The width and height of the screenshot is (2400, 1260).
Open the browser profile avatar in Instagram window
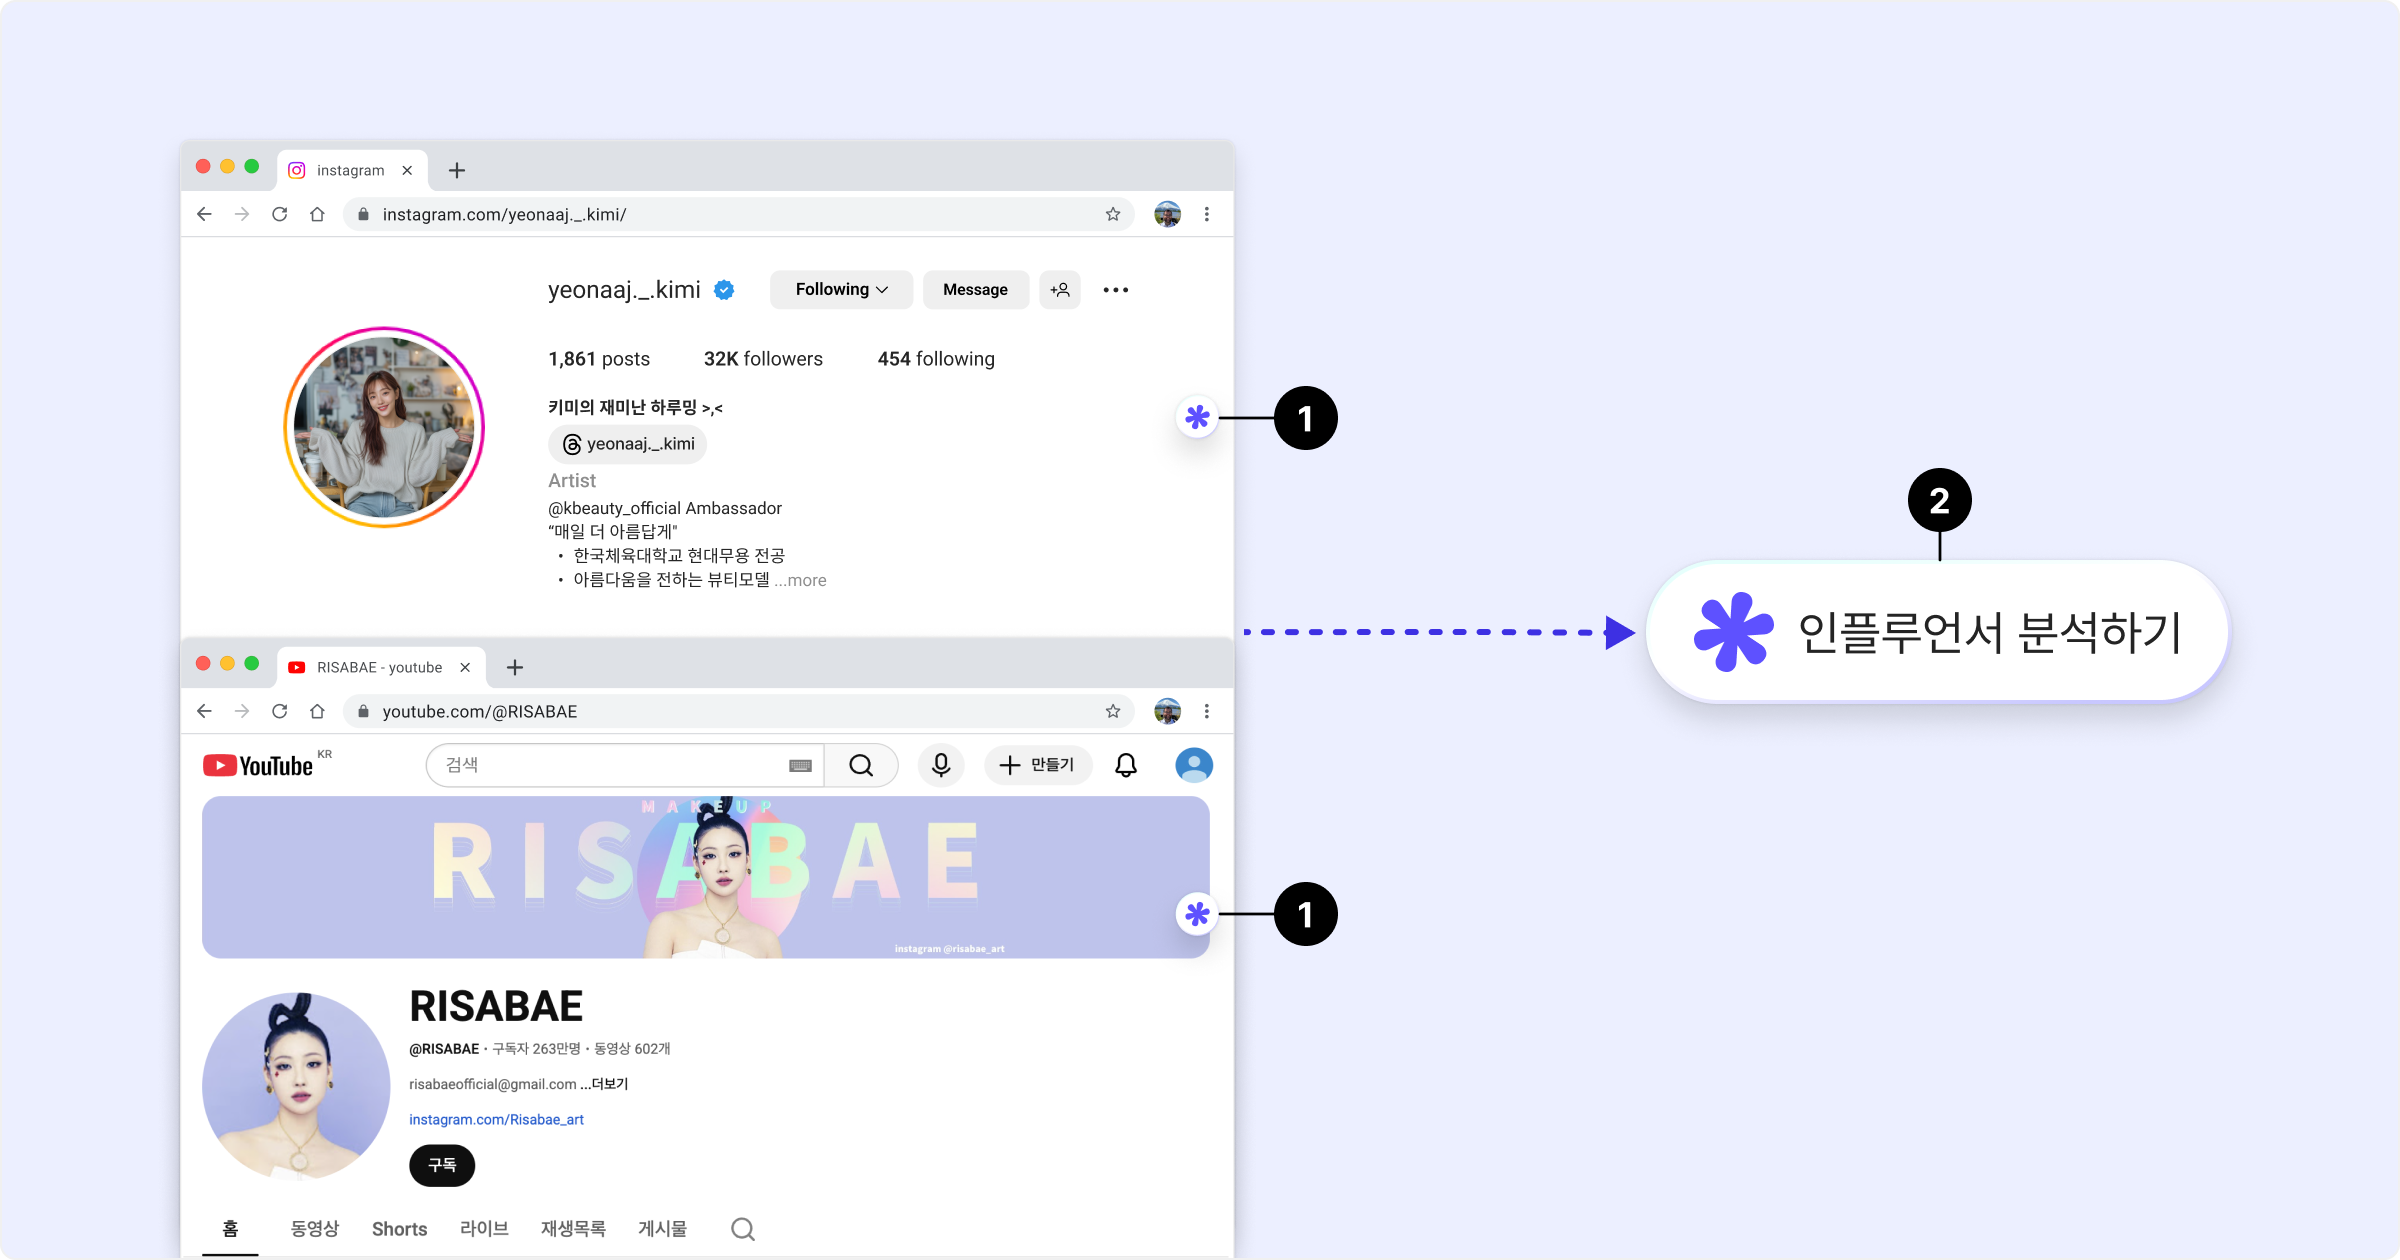[1167, 214]
